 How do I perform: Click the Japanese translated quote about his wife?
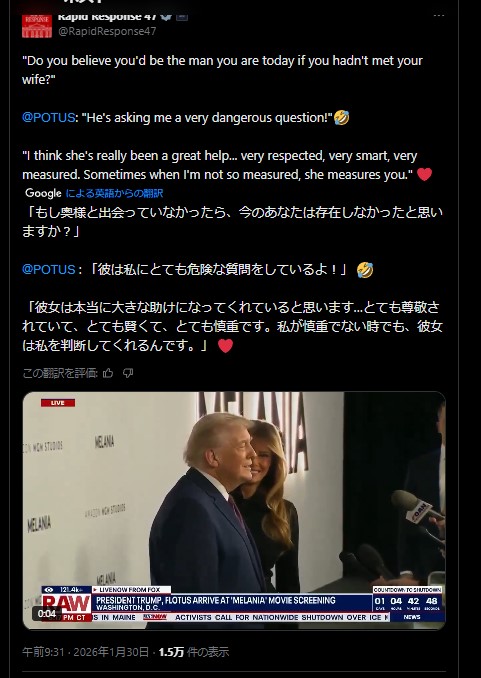click(x=232, y=326)
